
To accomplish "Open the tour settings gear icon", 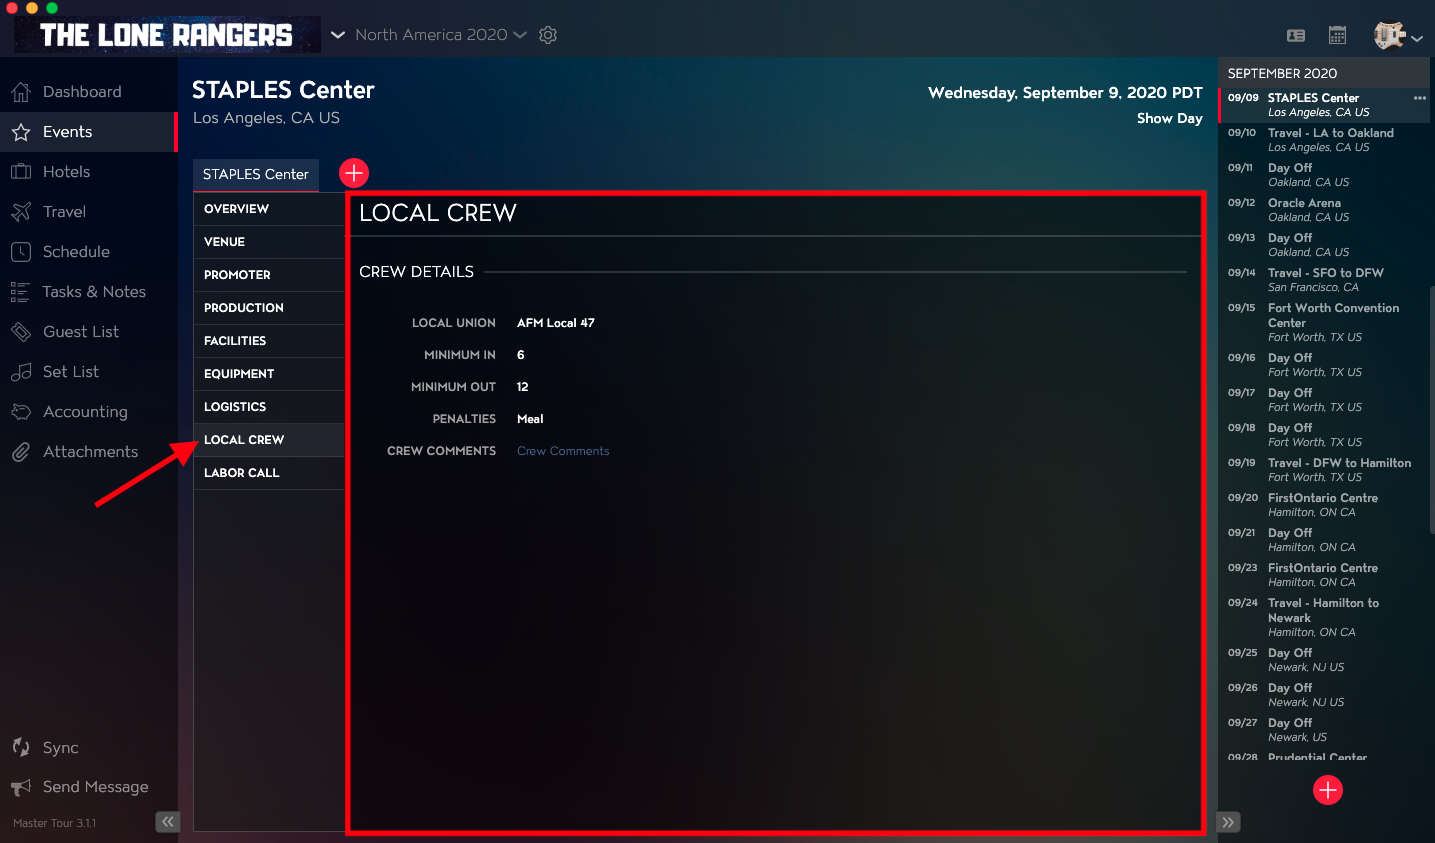I will coord(548,35).
